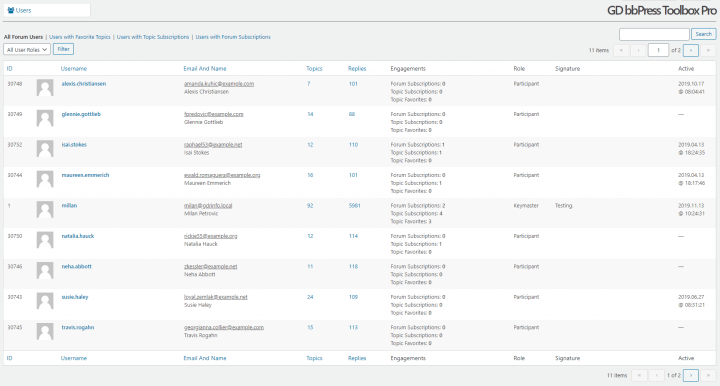Open glennie.gottlieb username link
This screenshot has height=386, width=720.
pyautogui.click(x=81, y=114)
